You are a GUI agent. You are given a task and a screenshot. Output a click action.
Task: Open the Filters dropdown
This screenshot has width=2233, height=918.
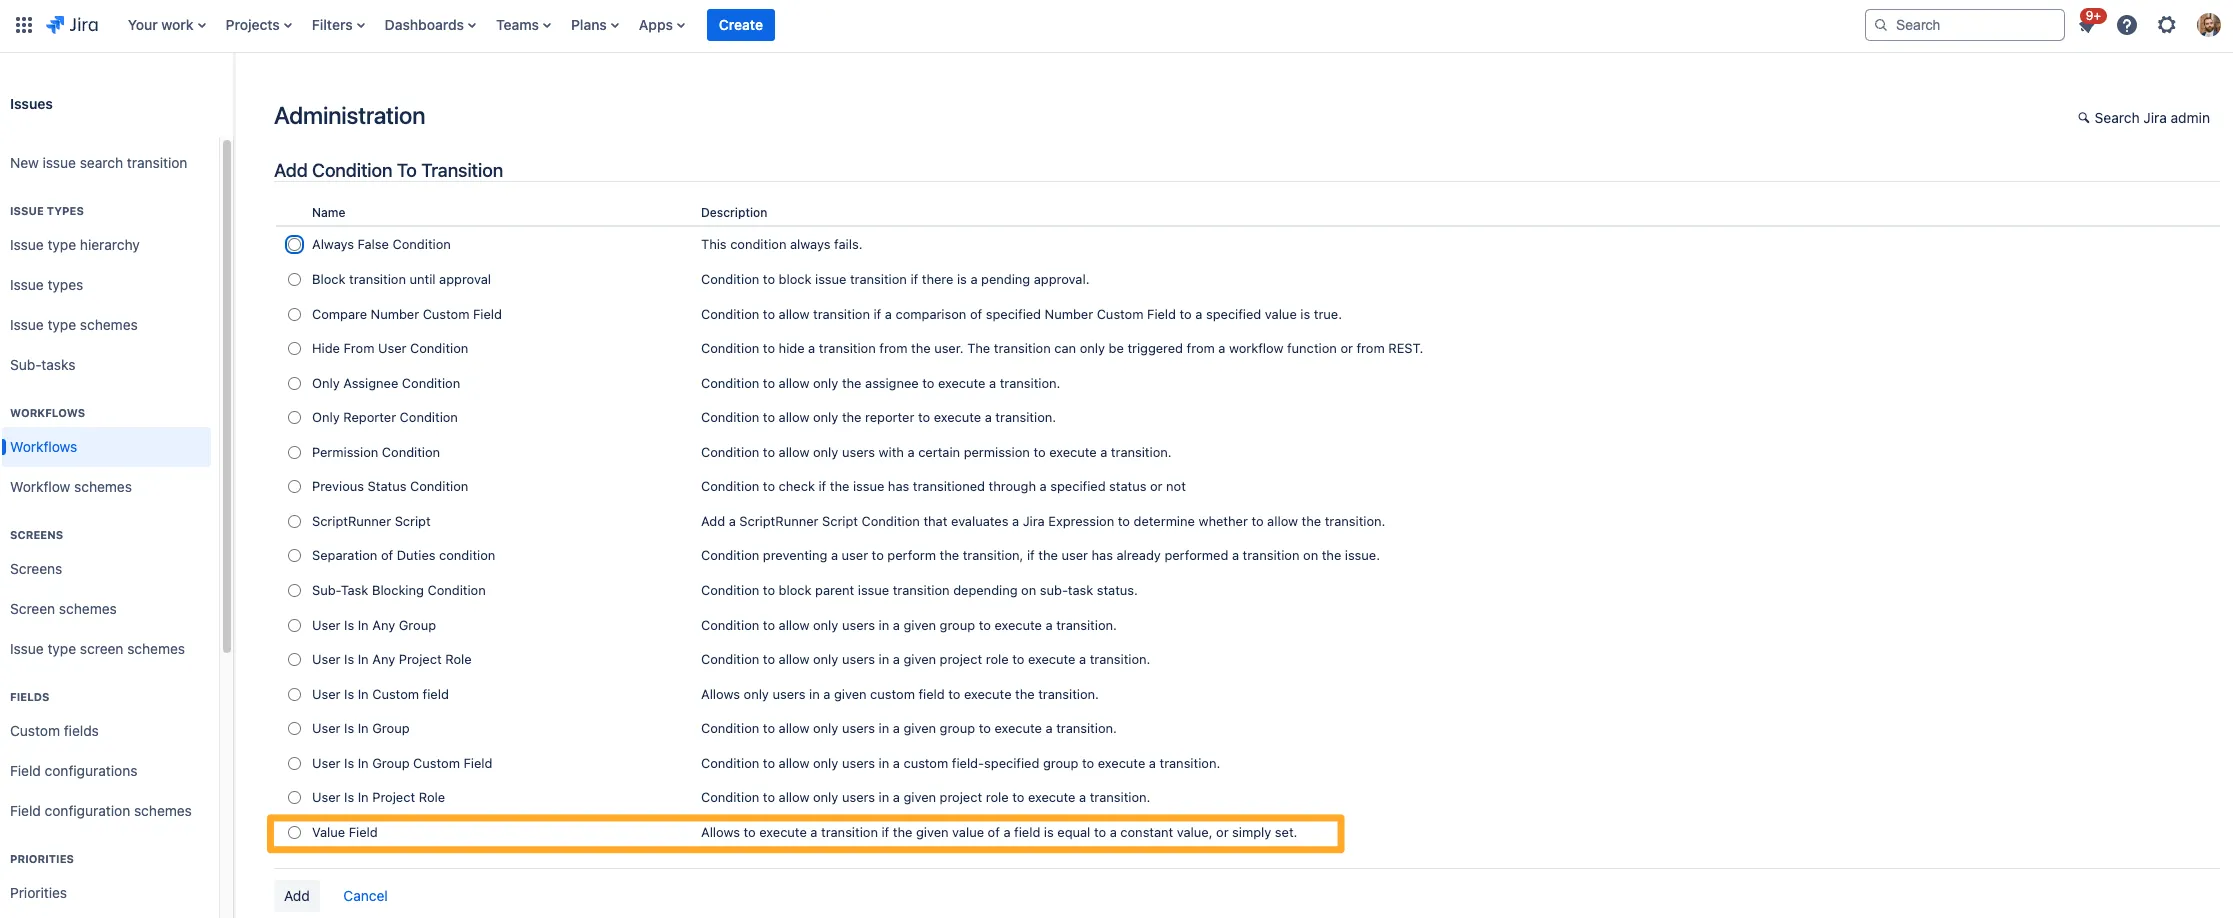(338, 25)
